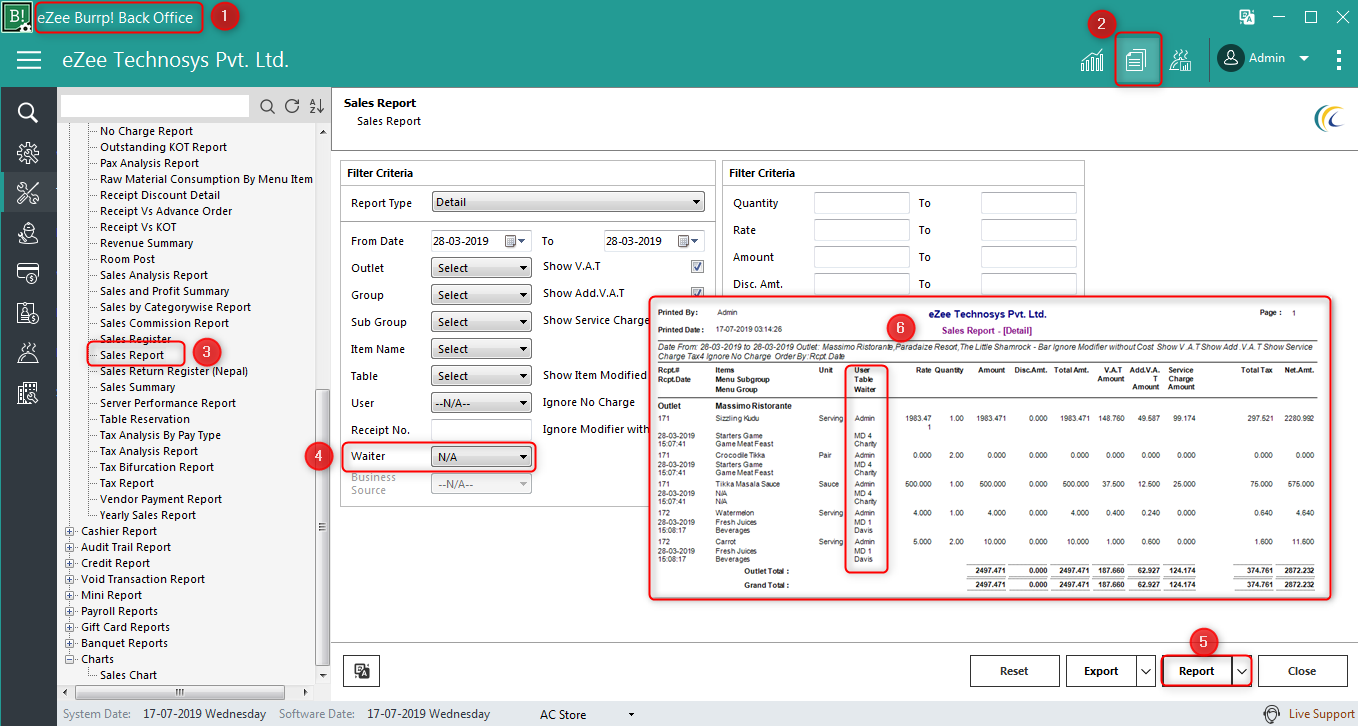This screenshot has height=726, width=1358.
Task: Expand the Payroll Reports tree node
Action: pos(70,611)
